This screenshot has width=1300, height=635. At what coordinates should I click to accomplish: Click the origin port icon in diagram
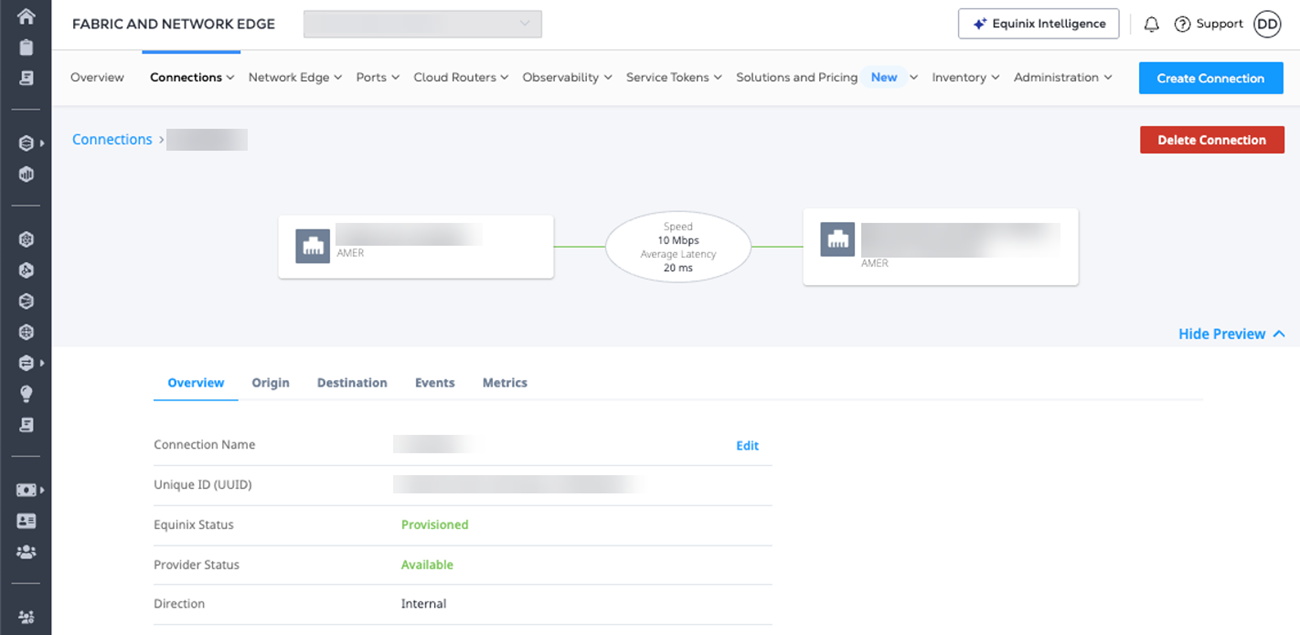click(313, 246)
